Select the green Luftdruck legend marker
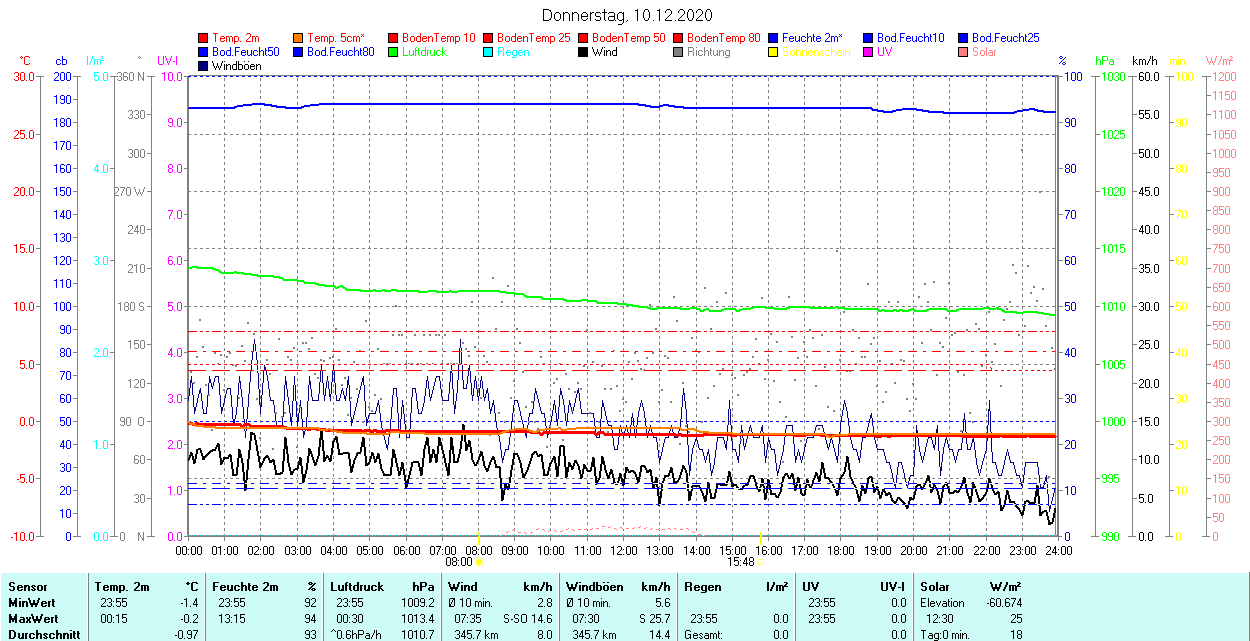 [x=393, y=52]
